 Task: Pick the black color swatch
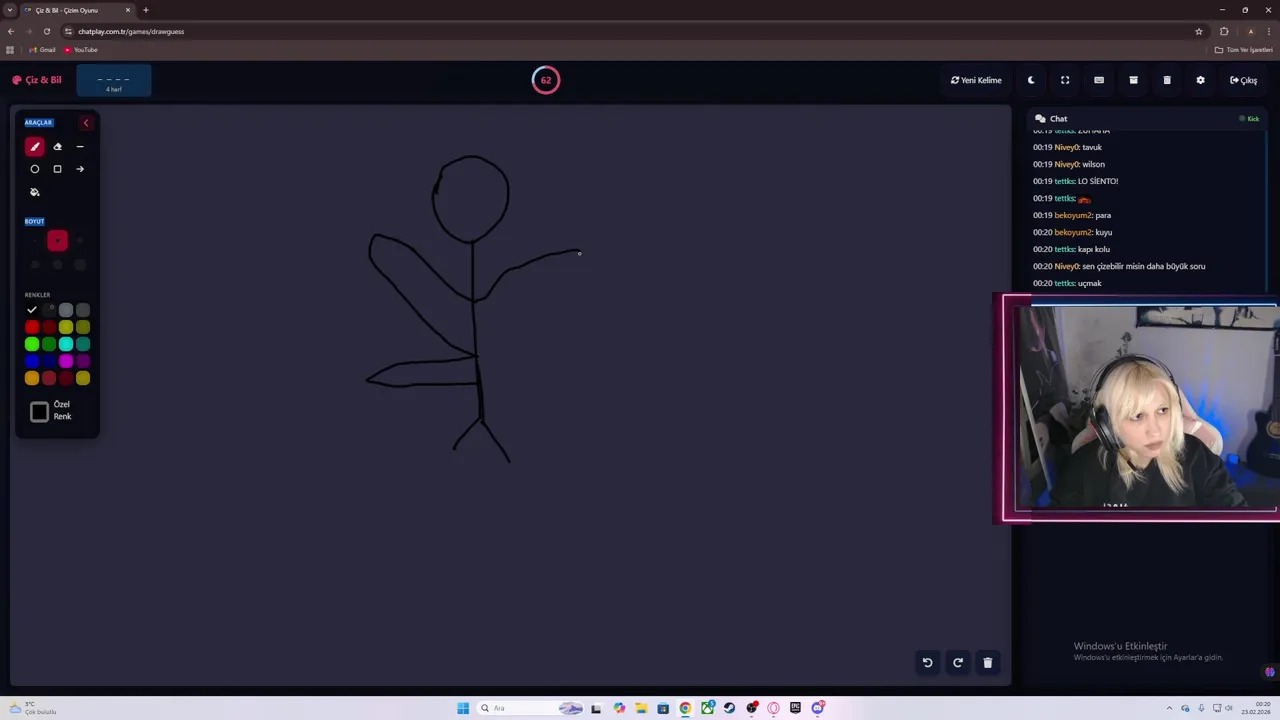[x=32, y=310]
